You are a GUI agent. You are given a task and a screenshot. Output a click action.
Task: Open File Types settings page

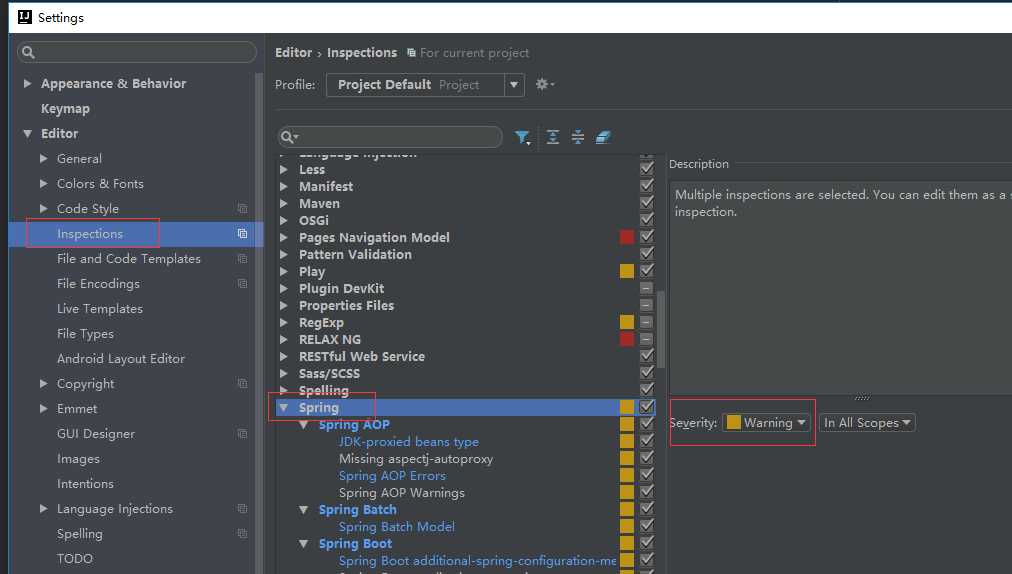point(85,334)
